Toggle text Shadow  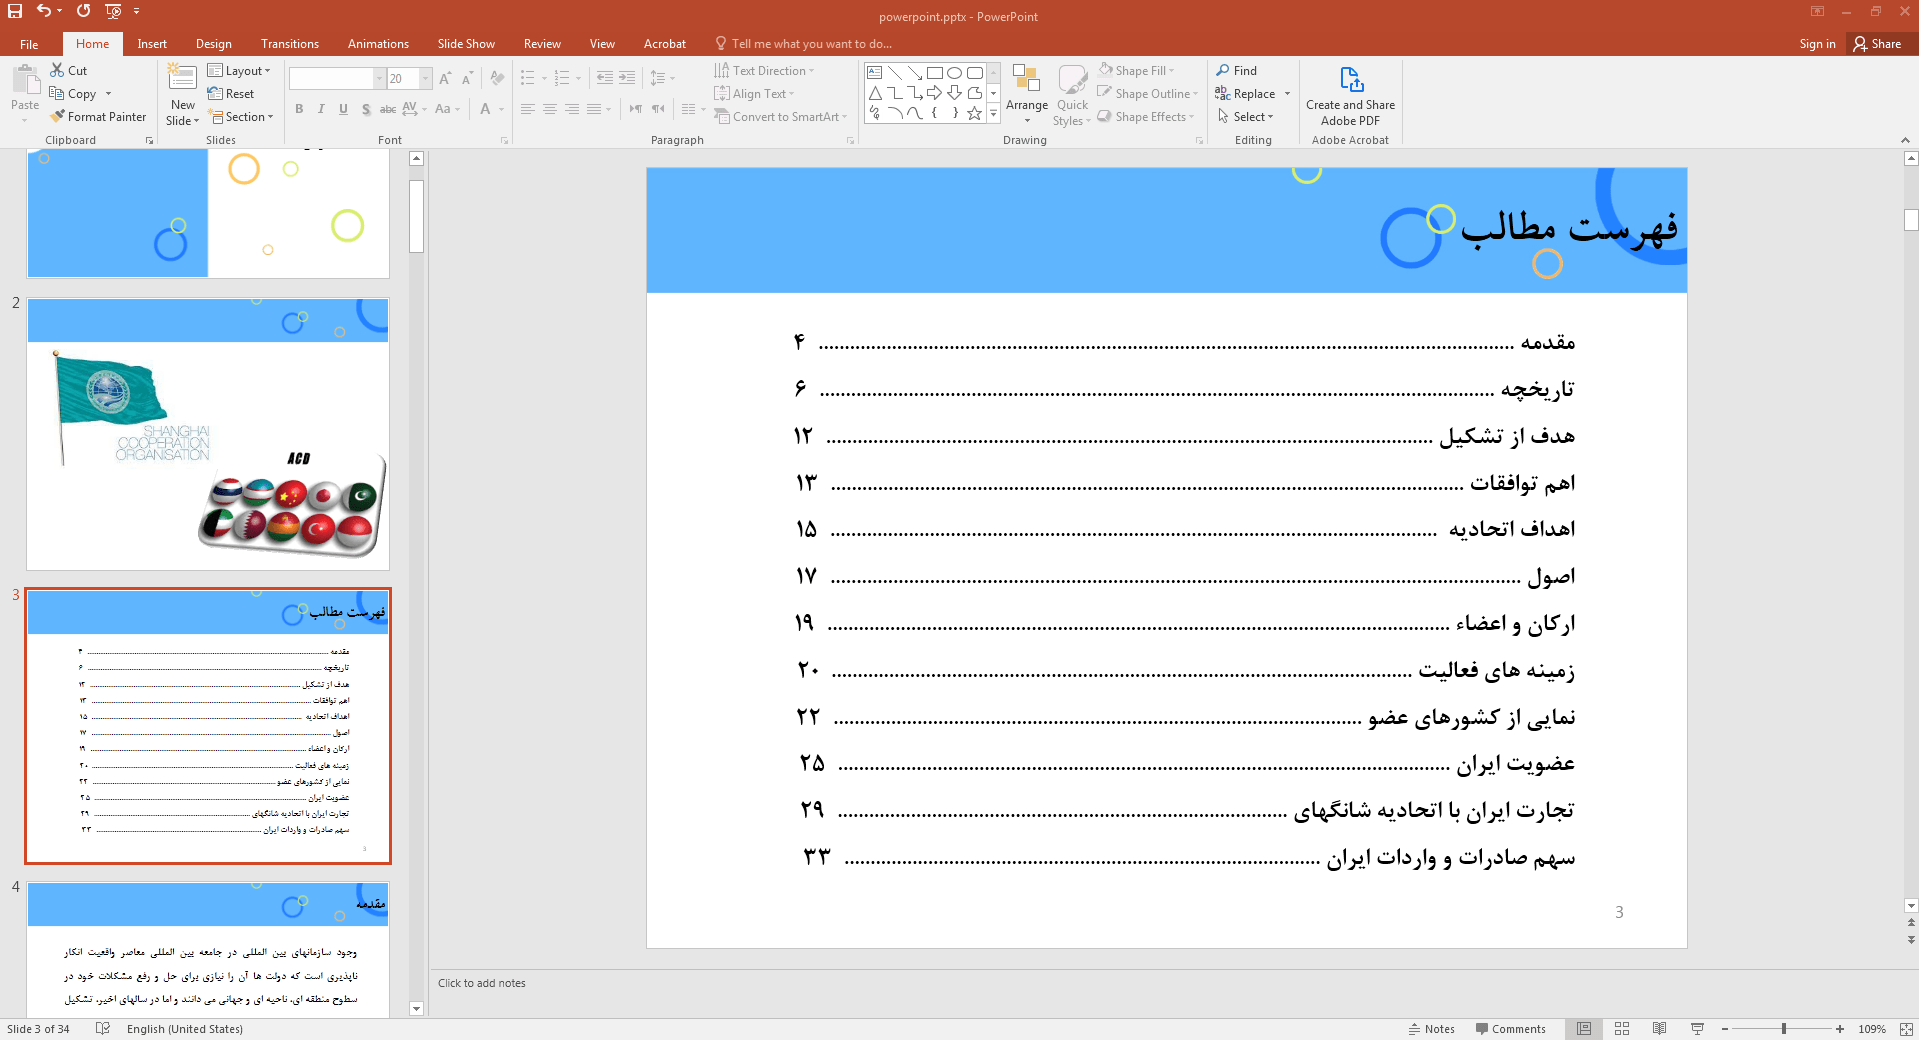click(366, 108)
